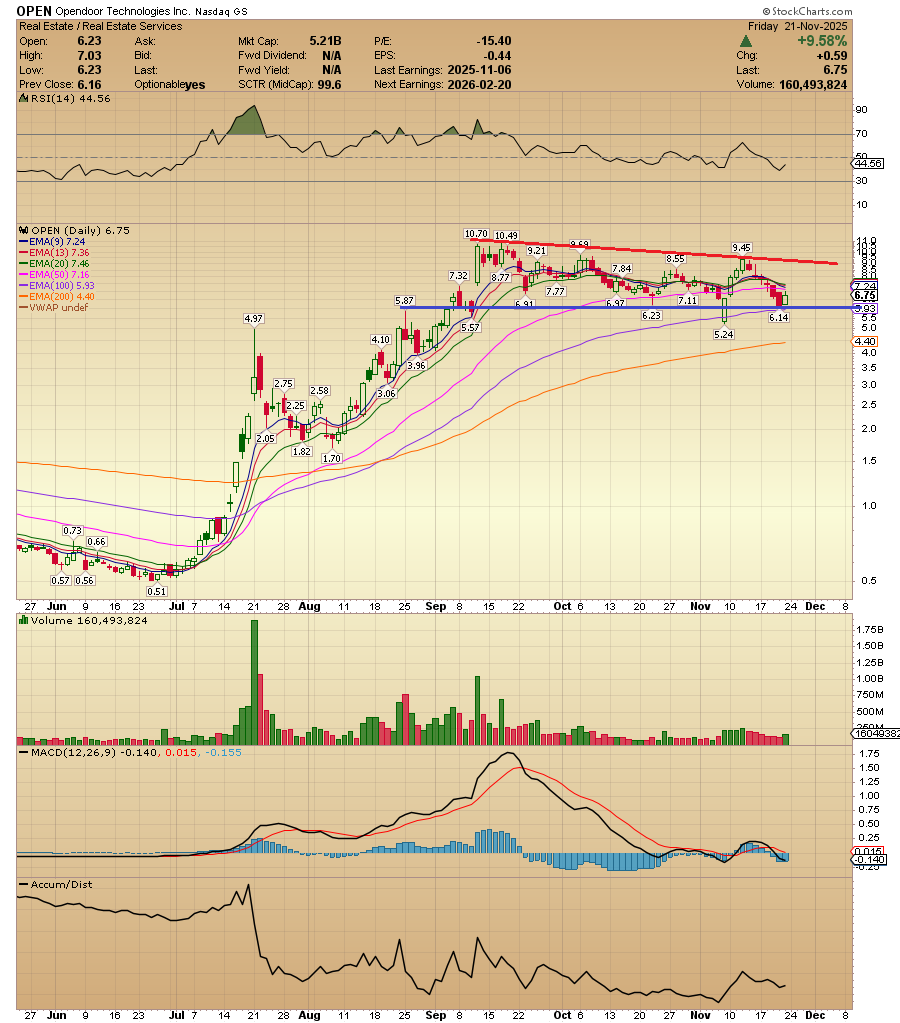900x1023 pixels.
Task: Click the Mkt Cap 5.21B value
Action: pos(325,40)
